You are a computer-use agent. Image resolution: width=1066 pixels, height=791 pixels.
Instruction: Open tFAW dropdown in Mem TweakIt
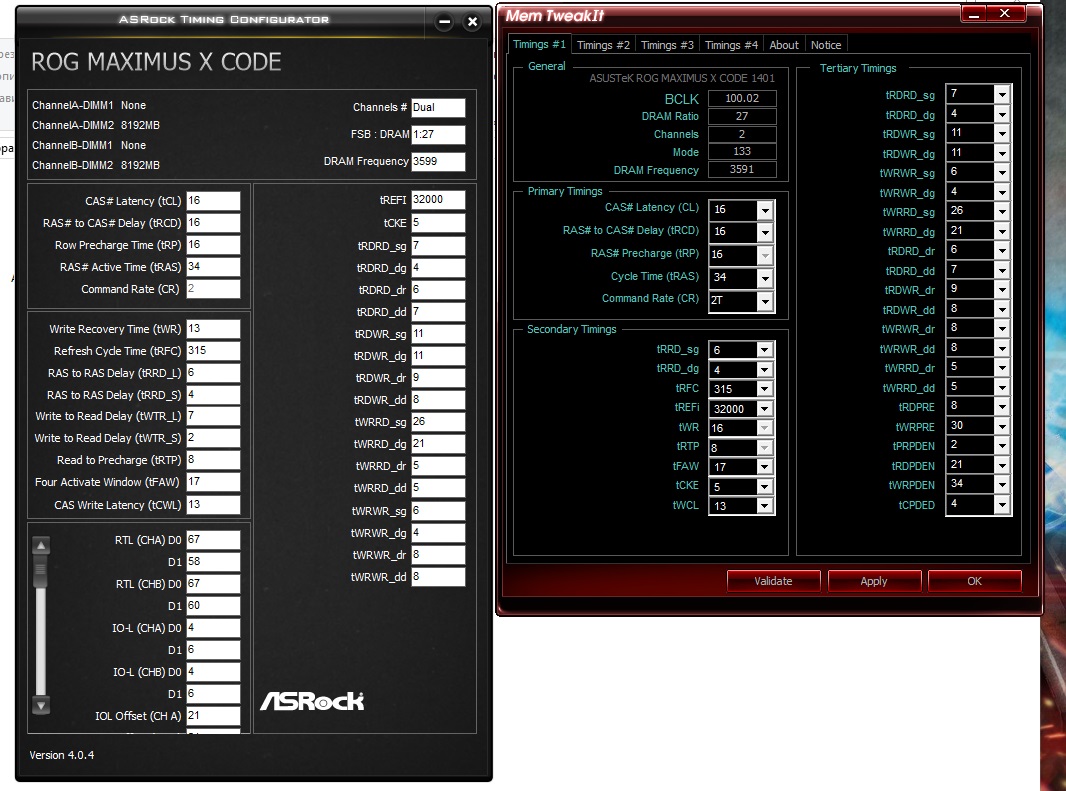click(765, 467)
